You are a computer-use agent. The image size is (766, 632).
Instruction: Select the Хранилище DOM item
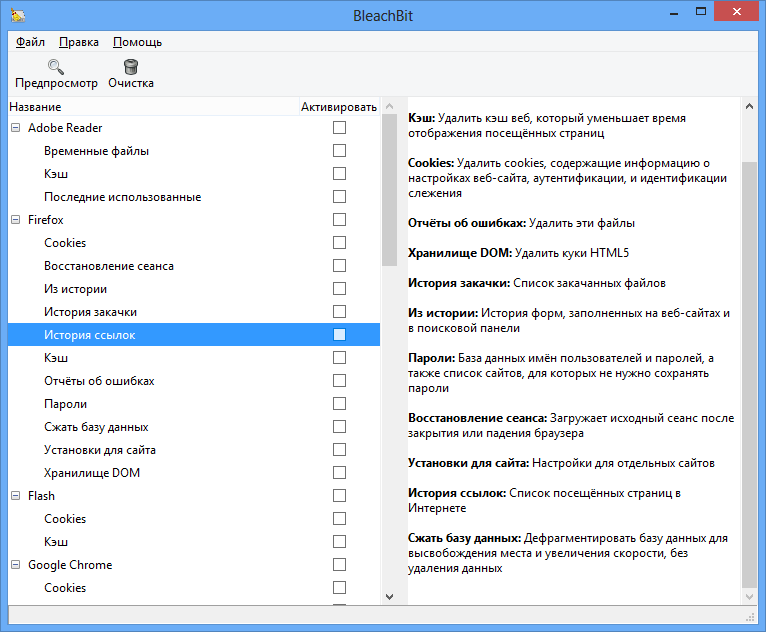[194, 473]
